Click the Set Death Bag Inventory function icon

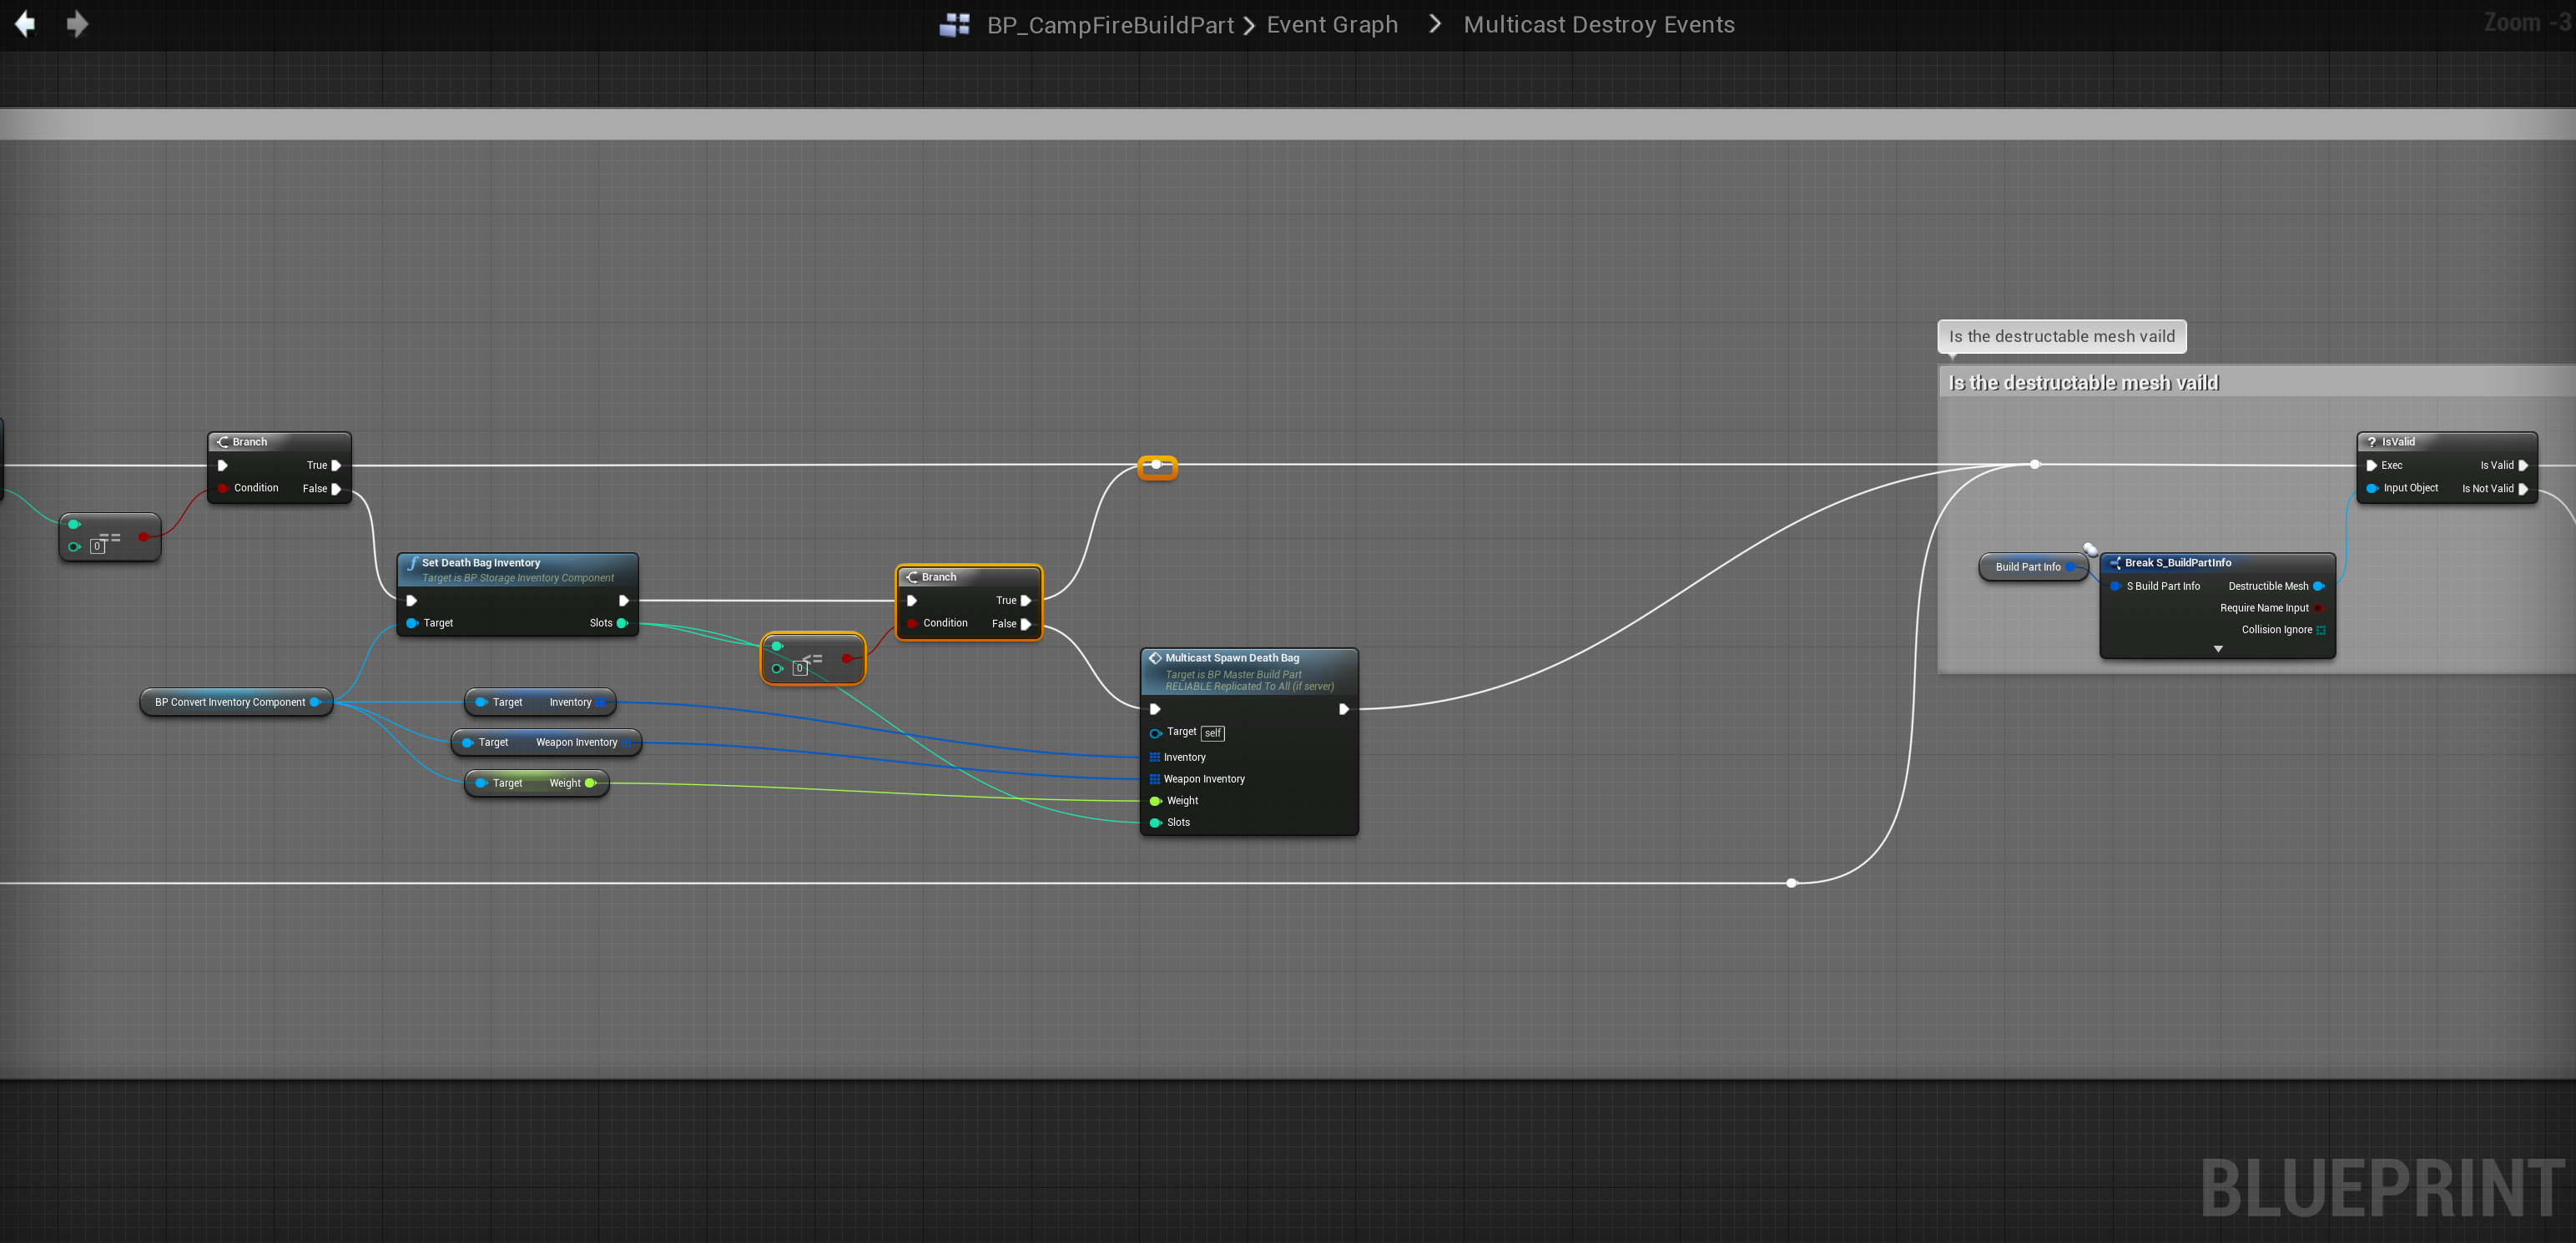click(412, 563)
